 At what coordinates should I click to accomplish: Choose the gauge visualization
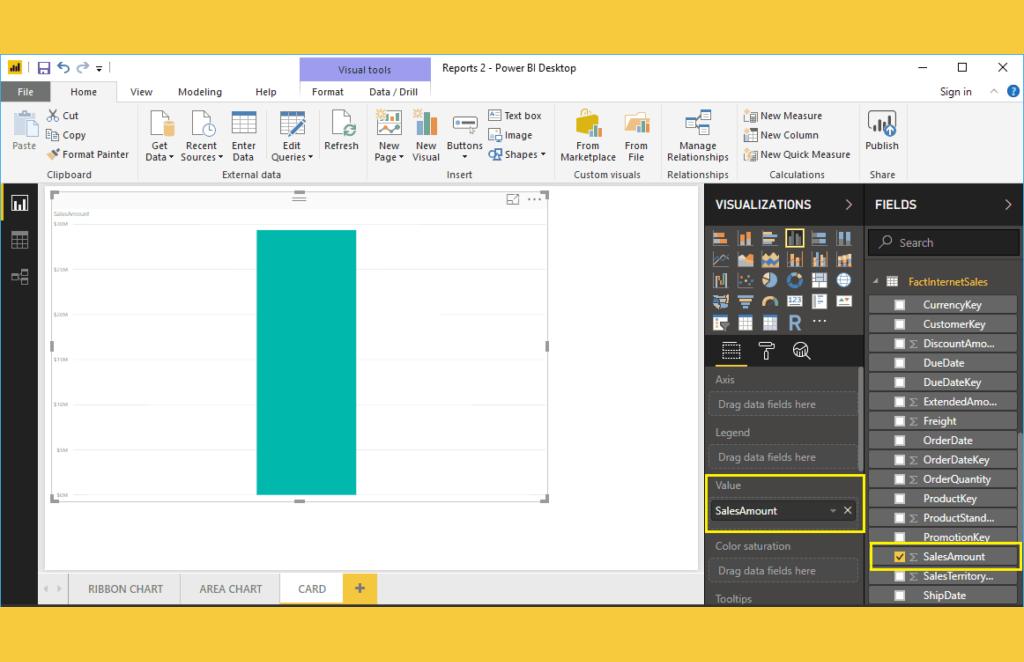(770, 302)
